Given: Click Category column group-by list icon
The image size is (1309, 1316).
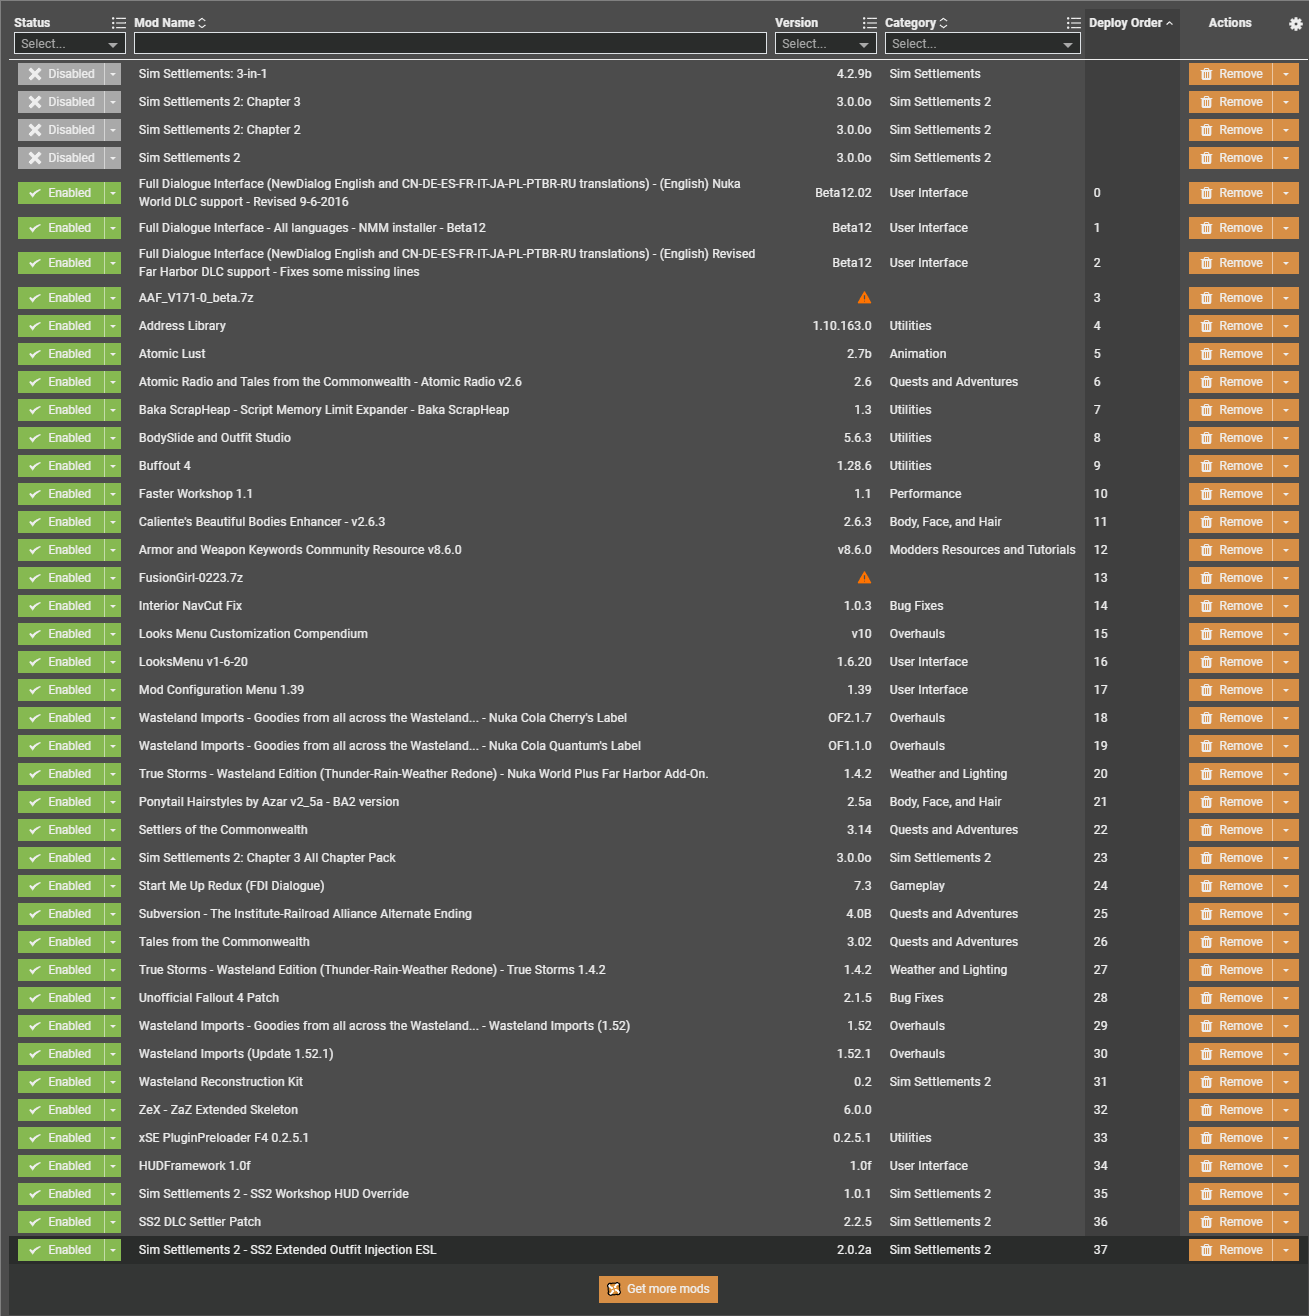Looking at the screenshot, I should coord(1073,23).
